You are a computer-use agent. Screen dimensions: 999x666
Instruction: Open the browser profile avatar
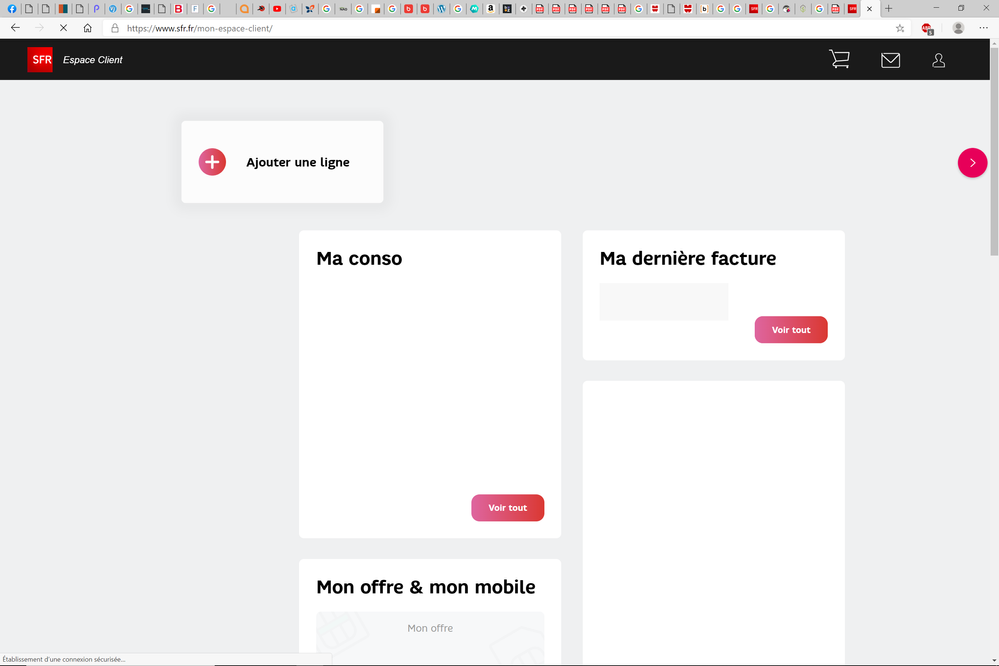[958, 28]
